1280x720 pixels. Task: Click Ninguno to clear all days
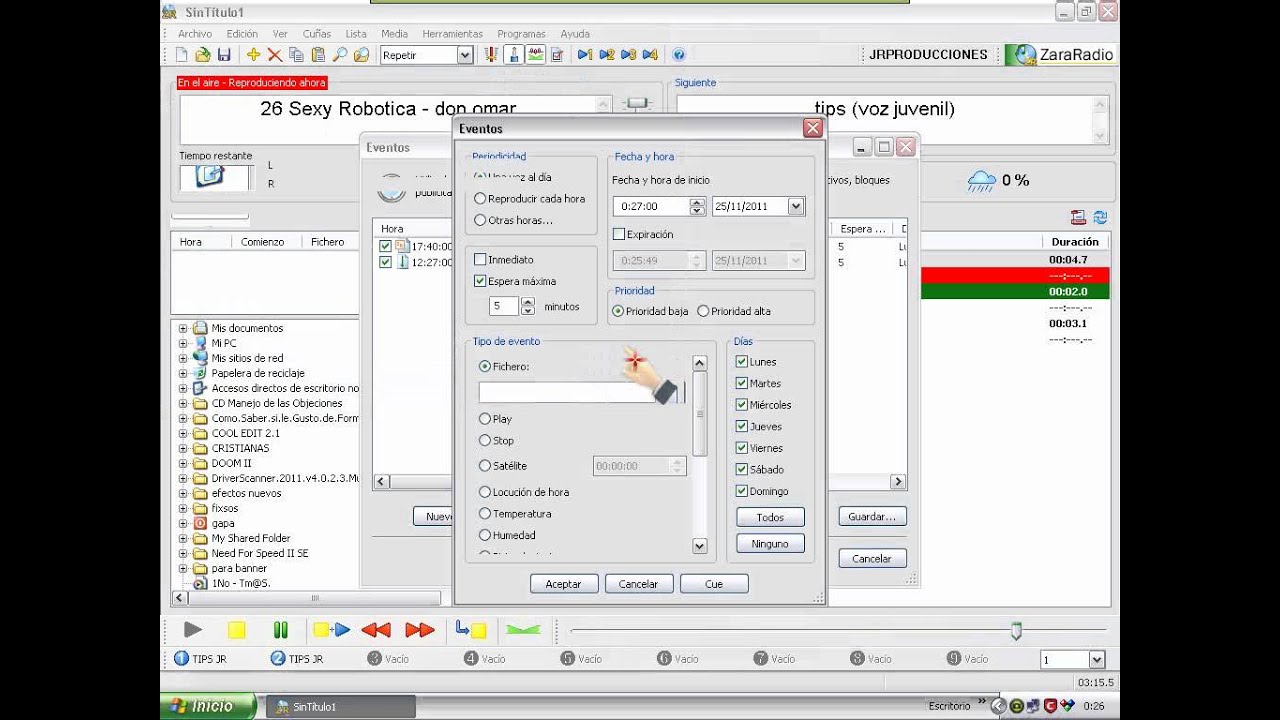[770, 544]
